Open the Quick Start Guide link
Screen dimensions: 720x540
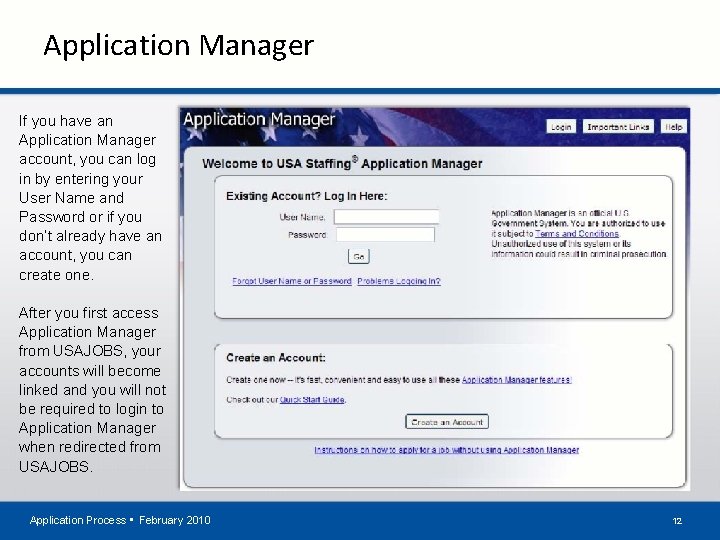312,399
